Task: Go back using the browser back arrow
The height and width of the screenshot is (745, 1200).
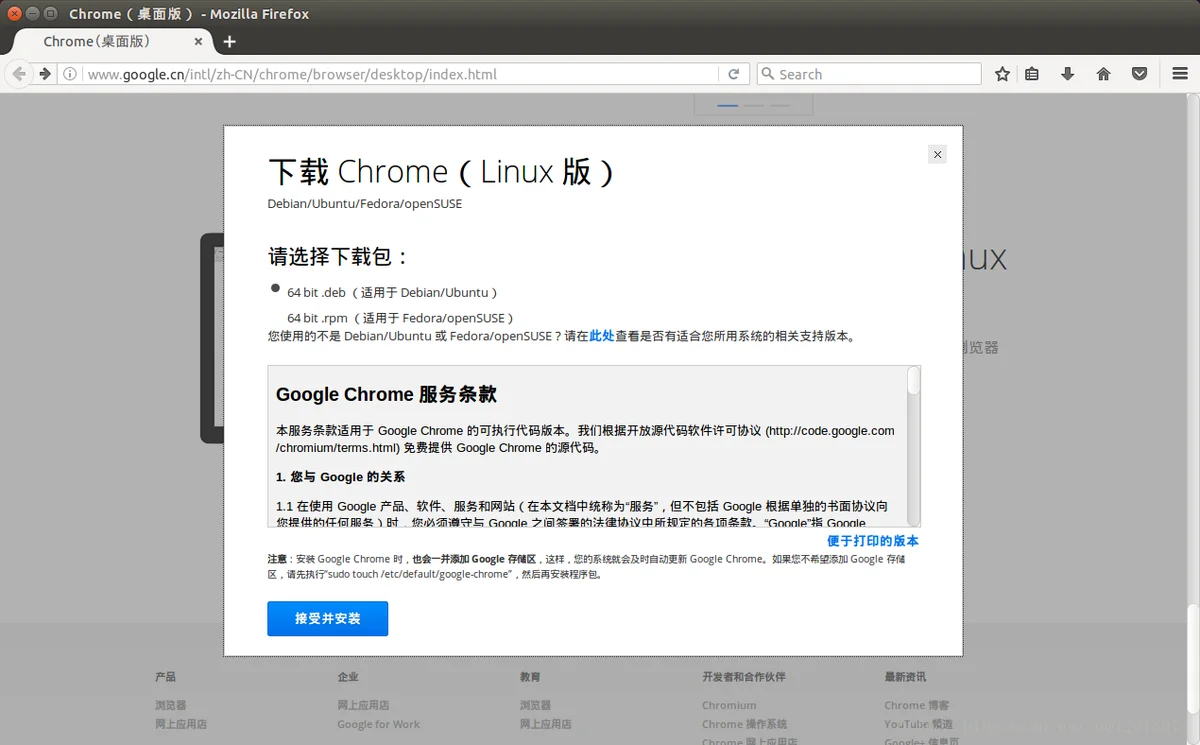Action: [x=19, y=74]
